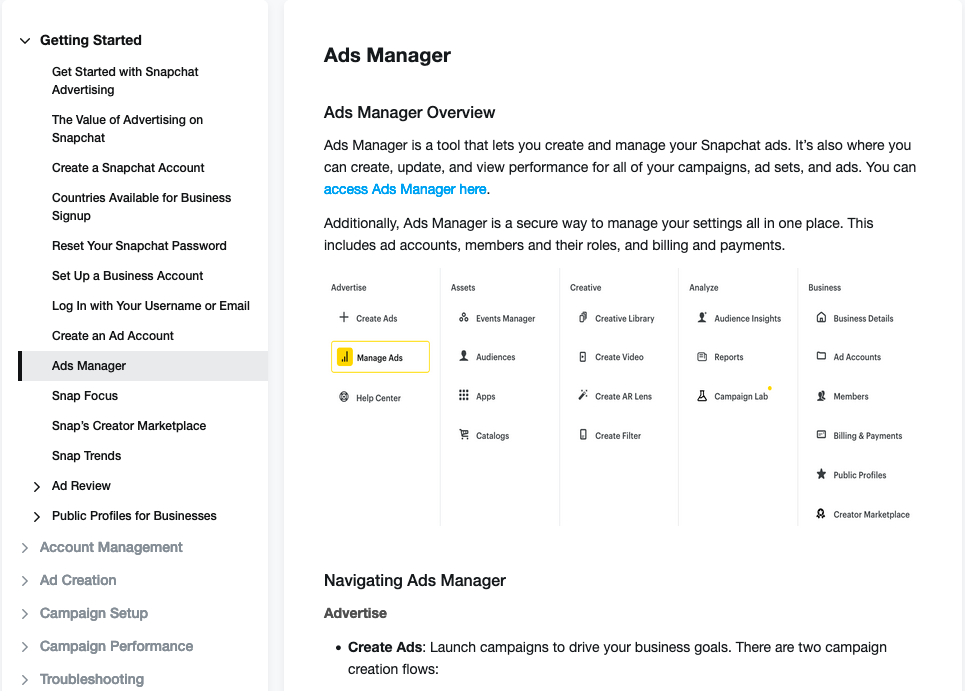Click the Members icon
The image size is (965, 691).
821,396
